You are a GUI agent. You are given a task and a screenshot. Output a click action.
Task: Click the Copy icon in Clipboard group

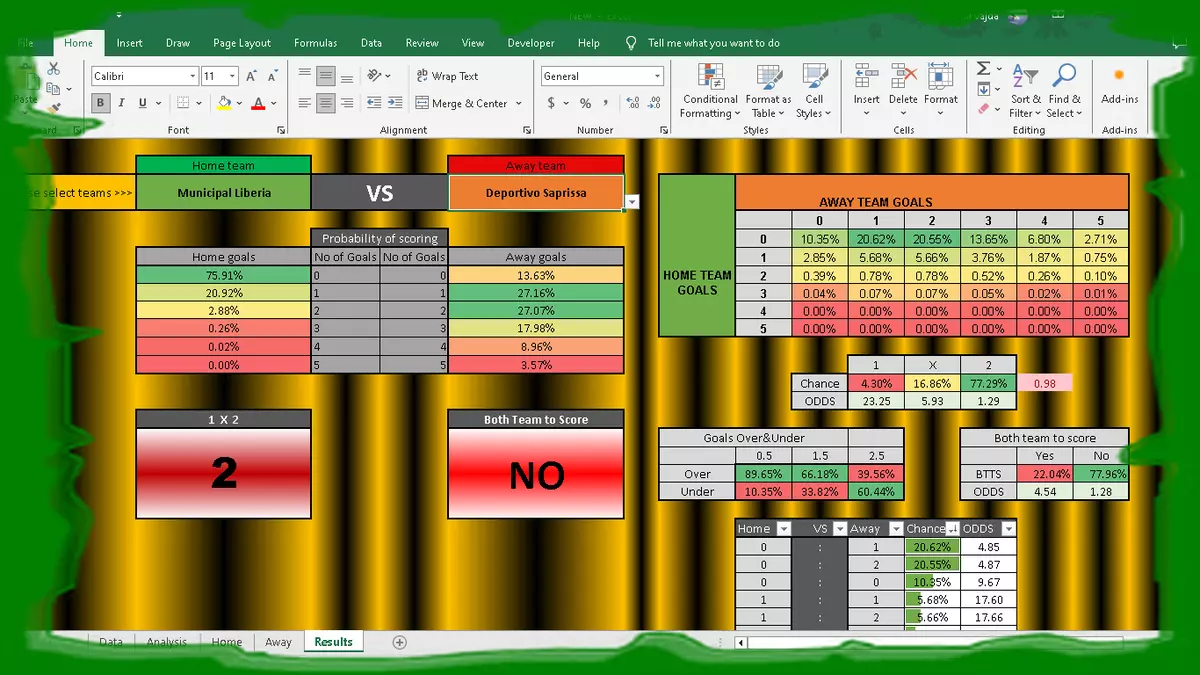click(x=53, y=88)
